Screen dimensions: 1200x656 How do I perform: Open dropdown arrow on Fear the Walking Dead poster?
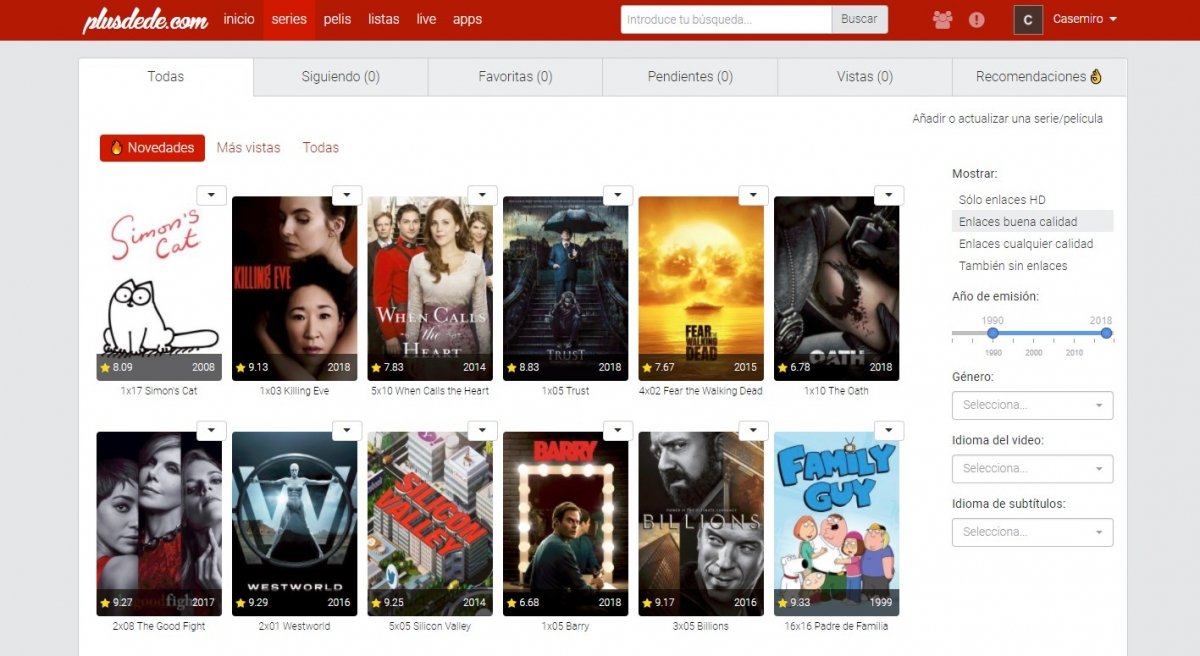(x=753, y=195)
